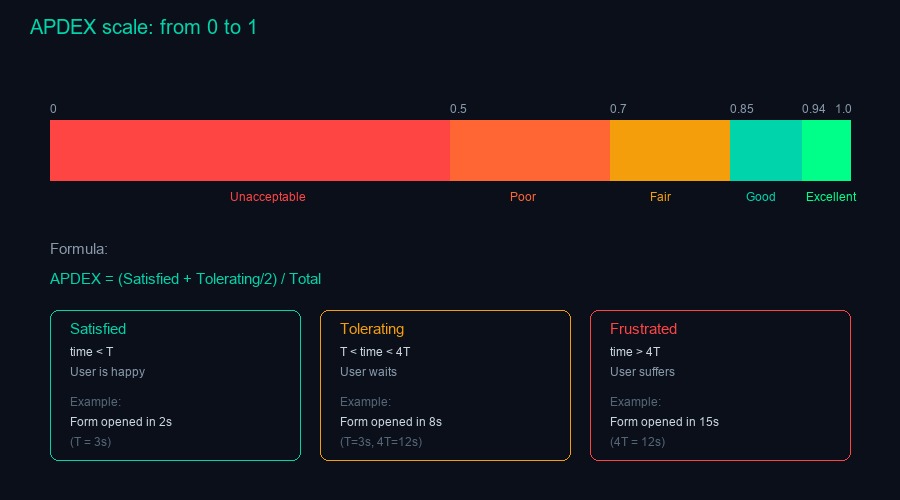900x500 pixels.
Task: Click the "APDEX scale: from 0 to 1" title
Action: pyautogui.click(x=143, y=28)
